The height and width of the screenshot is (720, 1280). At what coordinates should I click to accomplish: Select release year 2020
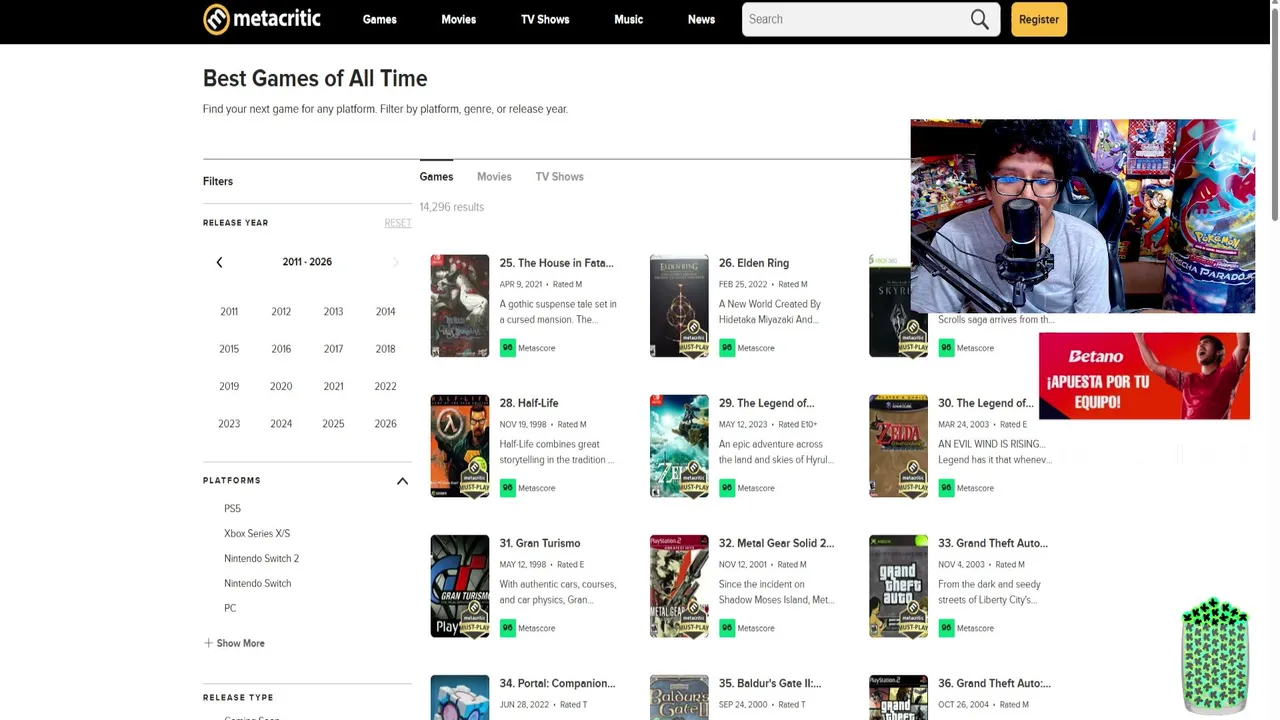pos(281,386)
